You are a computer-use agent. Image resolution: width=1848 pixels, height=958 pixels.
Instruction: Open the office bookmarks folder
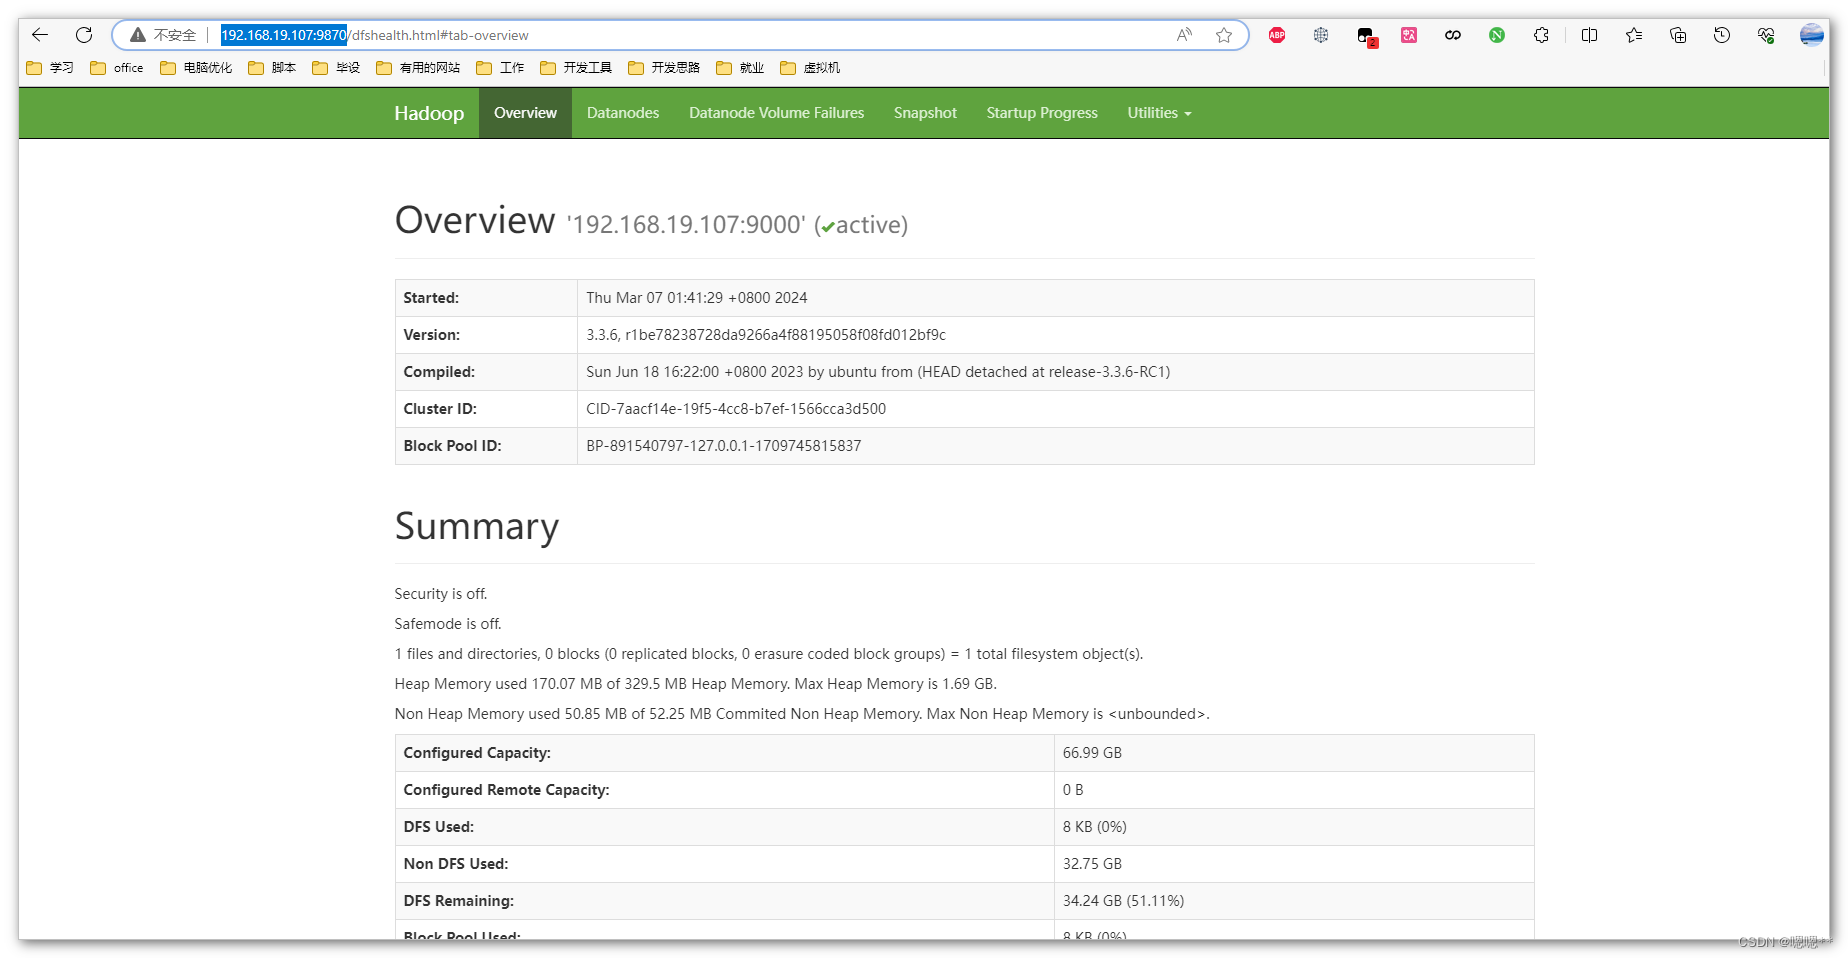[x=117, y=68]
